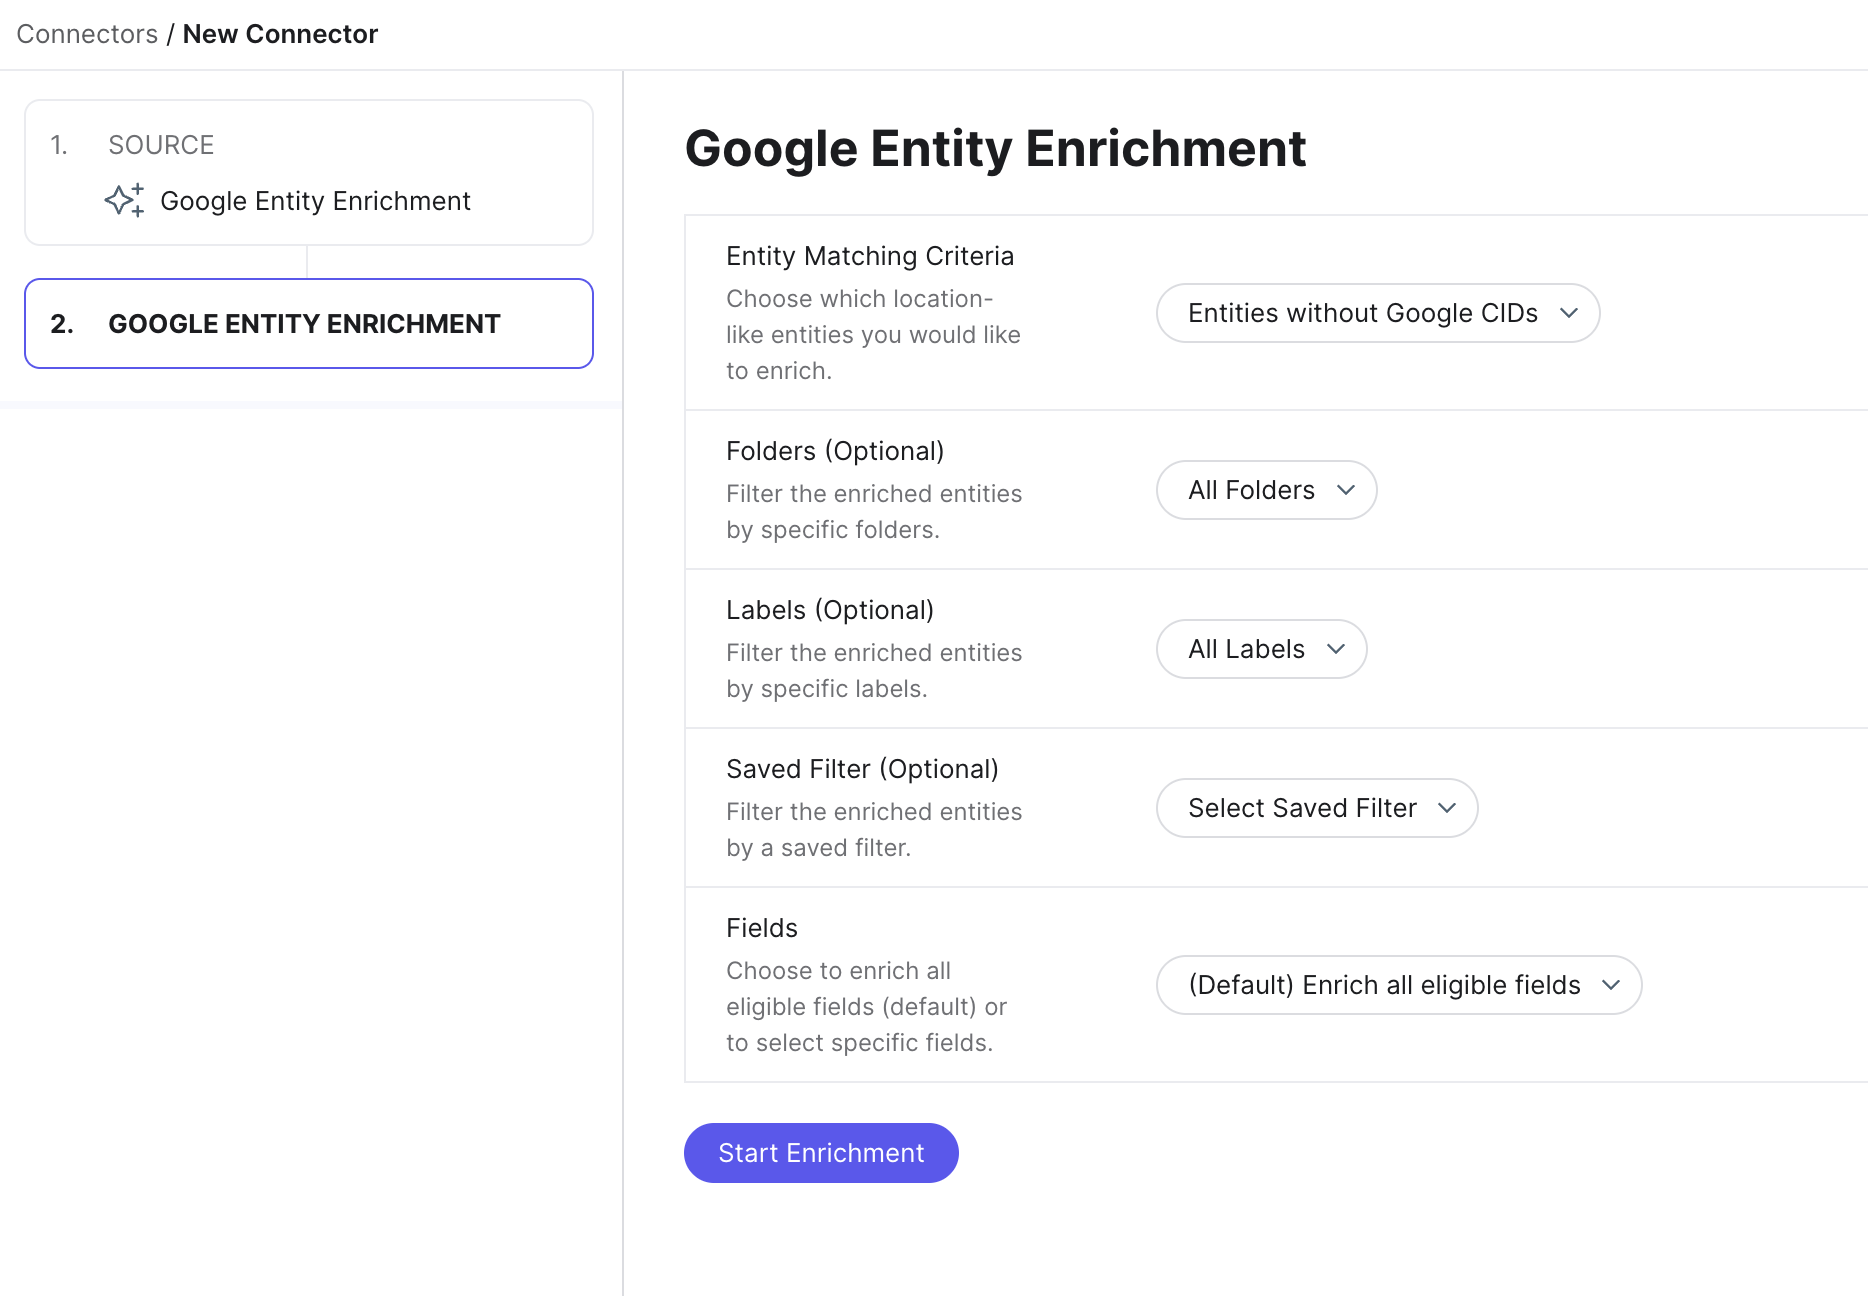Click 'Choose which location-like entities' description
The height and width of the screenshot is (1296, 1868).
(x=873, y=335)
